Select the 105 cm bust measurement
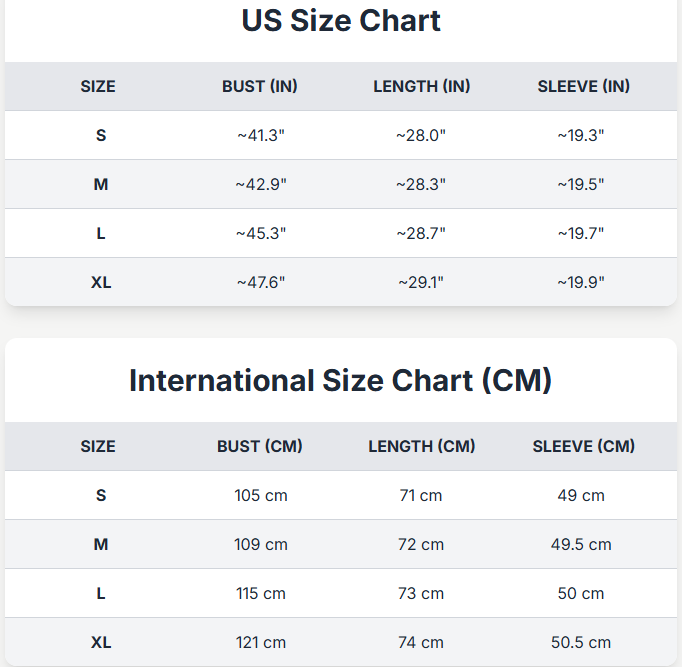The width and height of the screenshot is (682, 667). pos(261,495)
